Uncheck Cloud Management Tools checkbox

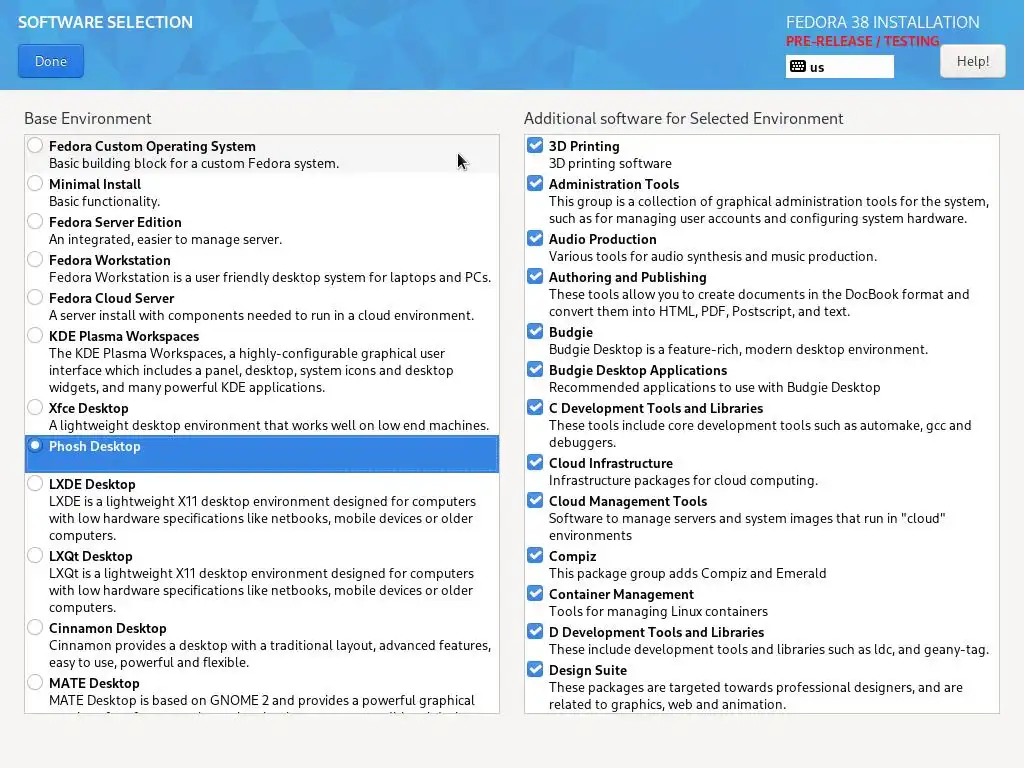pyautogui.click(x=535, y=500)
